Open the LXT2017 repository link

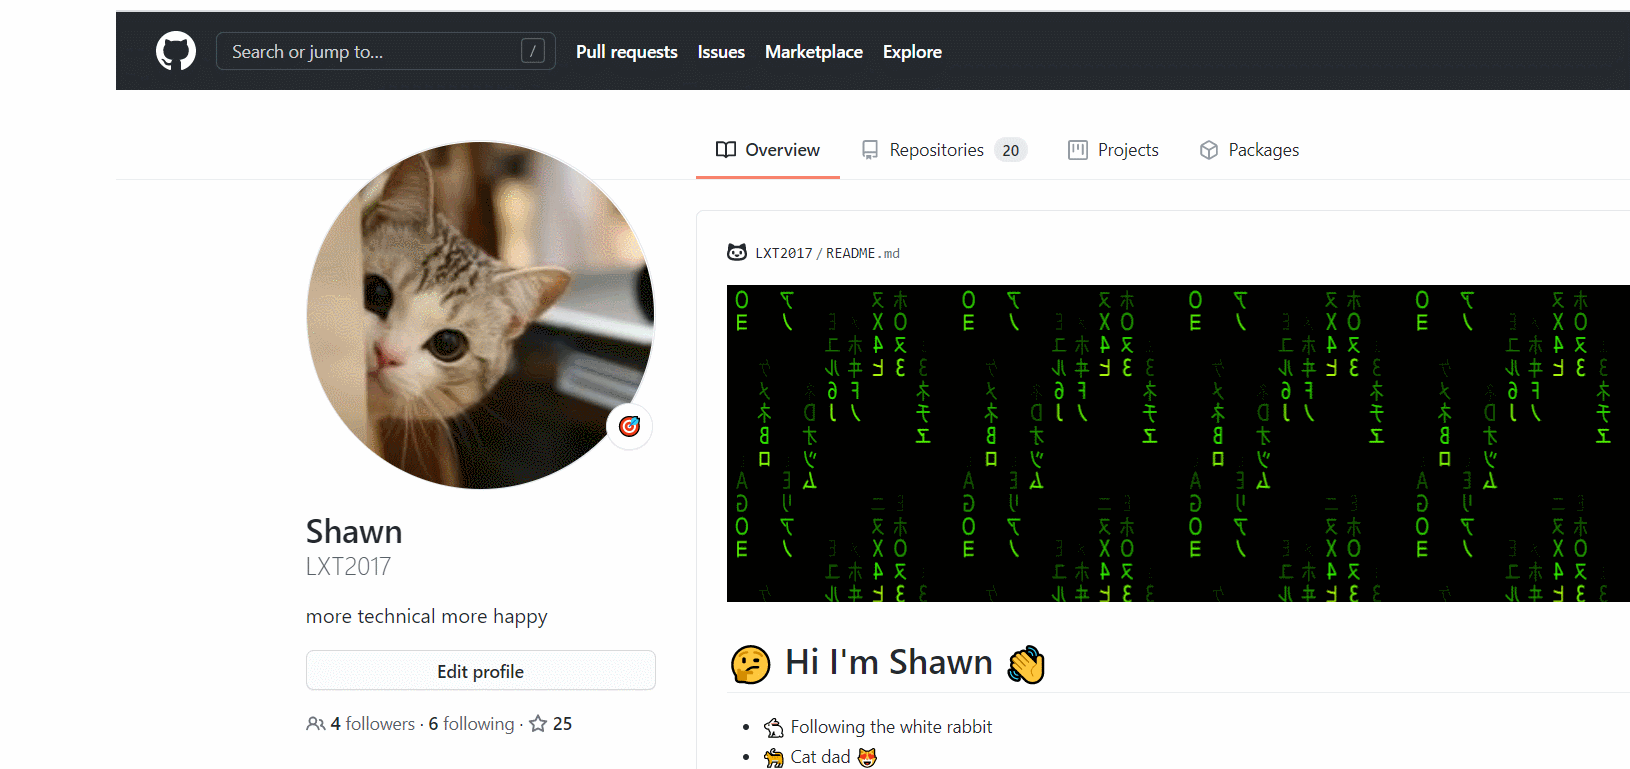click(x=783, y=254)
